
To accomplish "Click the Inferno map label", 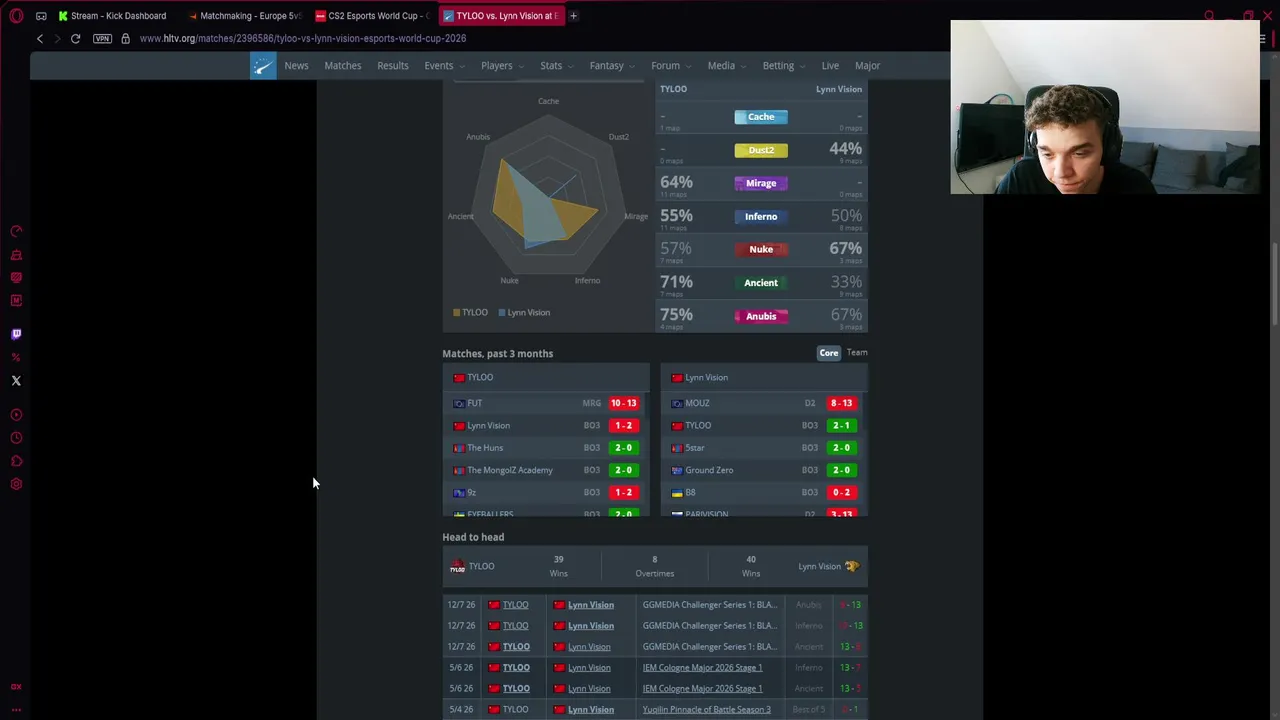I will coord(761,216).
